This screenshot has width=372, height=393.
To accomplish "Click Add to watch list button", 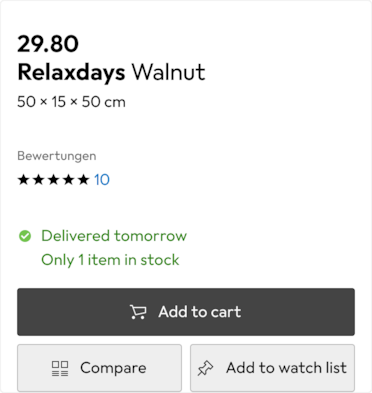I will (272, 368).
